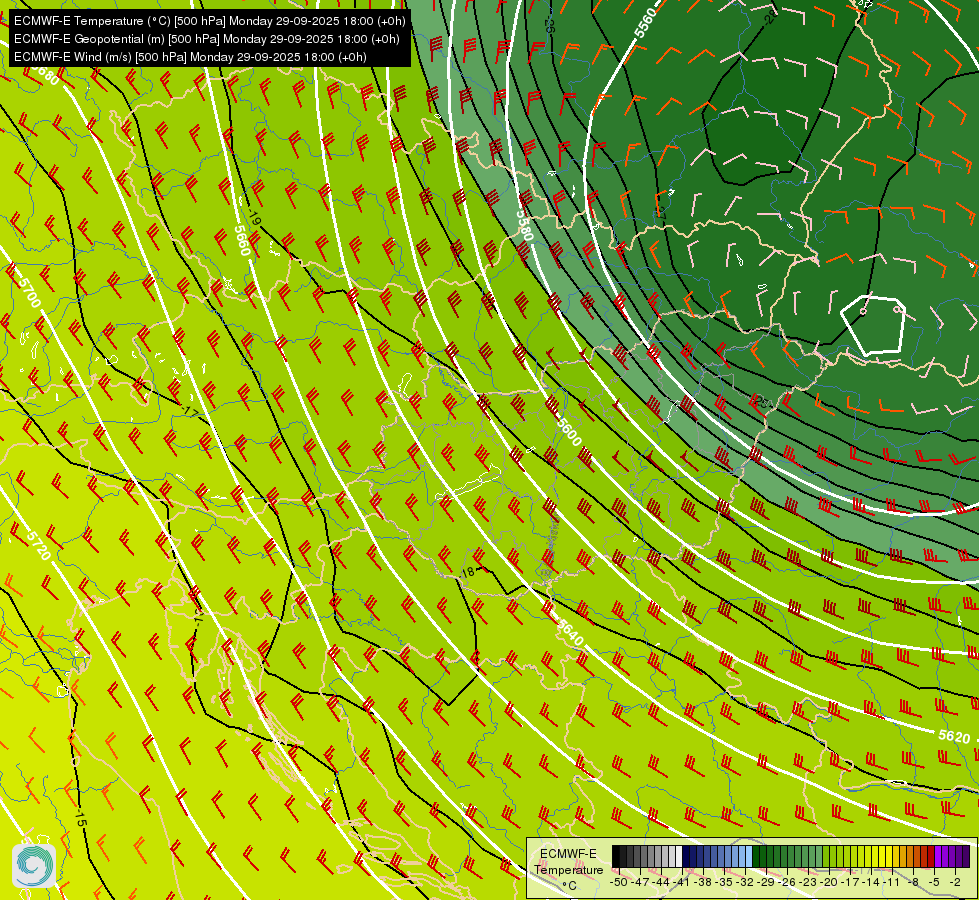The height and width of the screenshot is (900, 979).
Task: Click the -17 legend value
Action: [x=850, y=882]
